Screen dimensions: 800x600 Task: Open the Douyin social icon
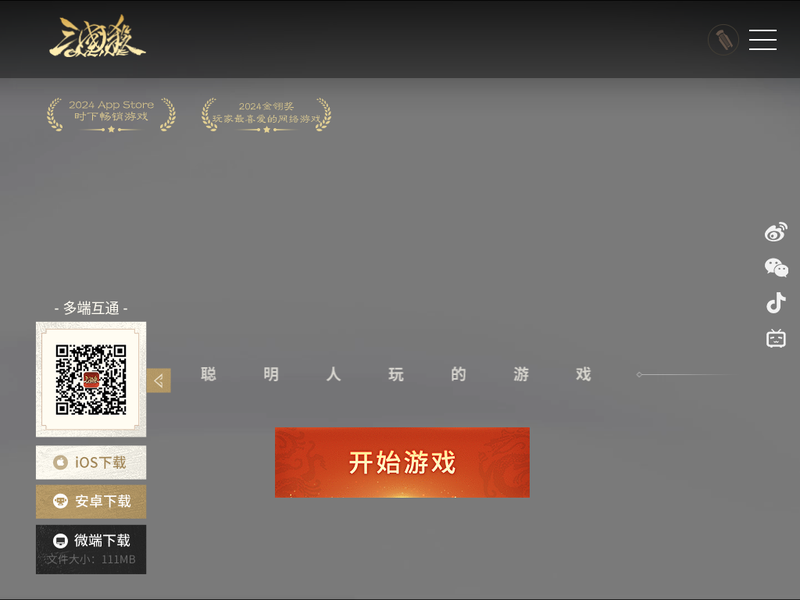pos(776,303)
